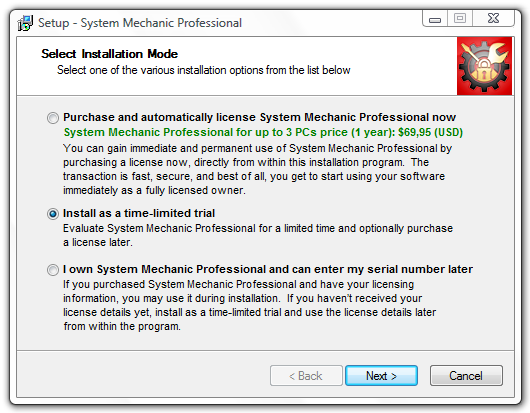Select the I own System Mechanic Professional radio button
The height and width of the screenshot is (413, 530).
(x=53, y=270)
